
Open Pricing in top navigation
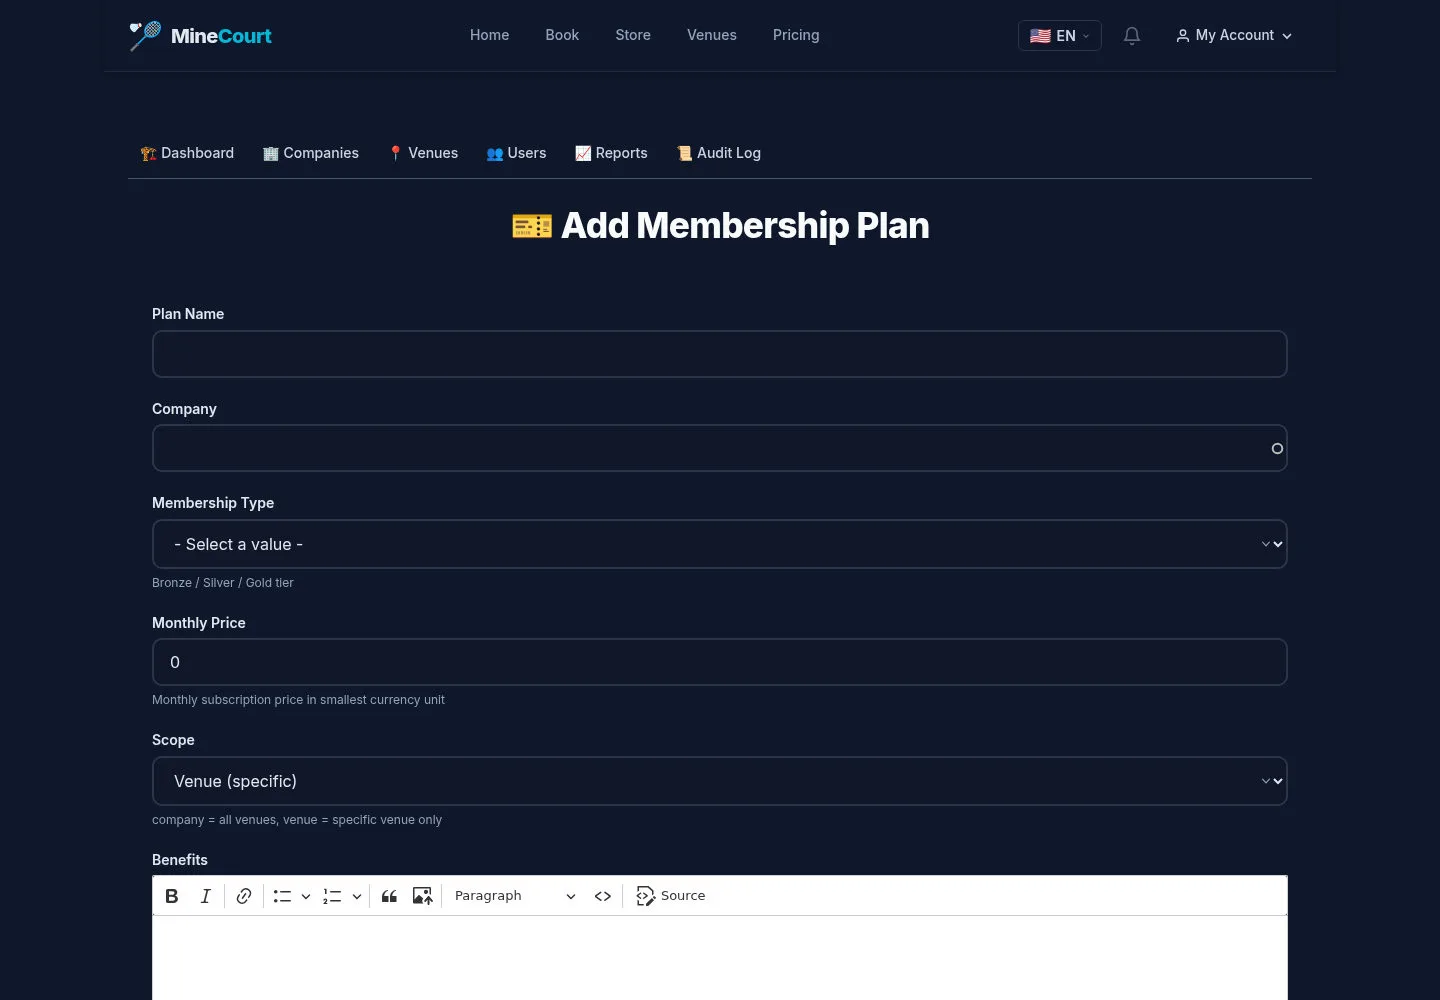click(796, 35)
